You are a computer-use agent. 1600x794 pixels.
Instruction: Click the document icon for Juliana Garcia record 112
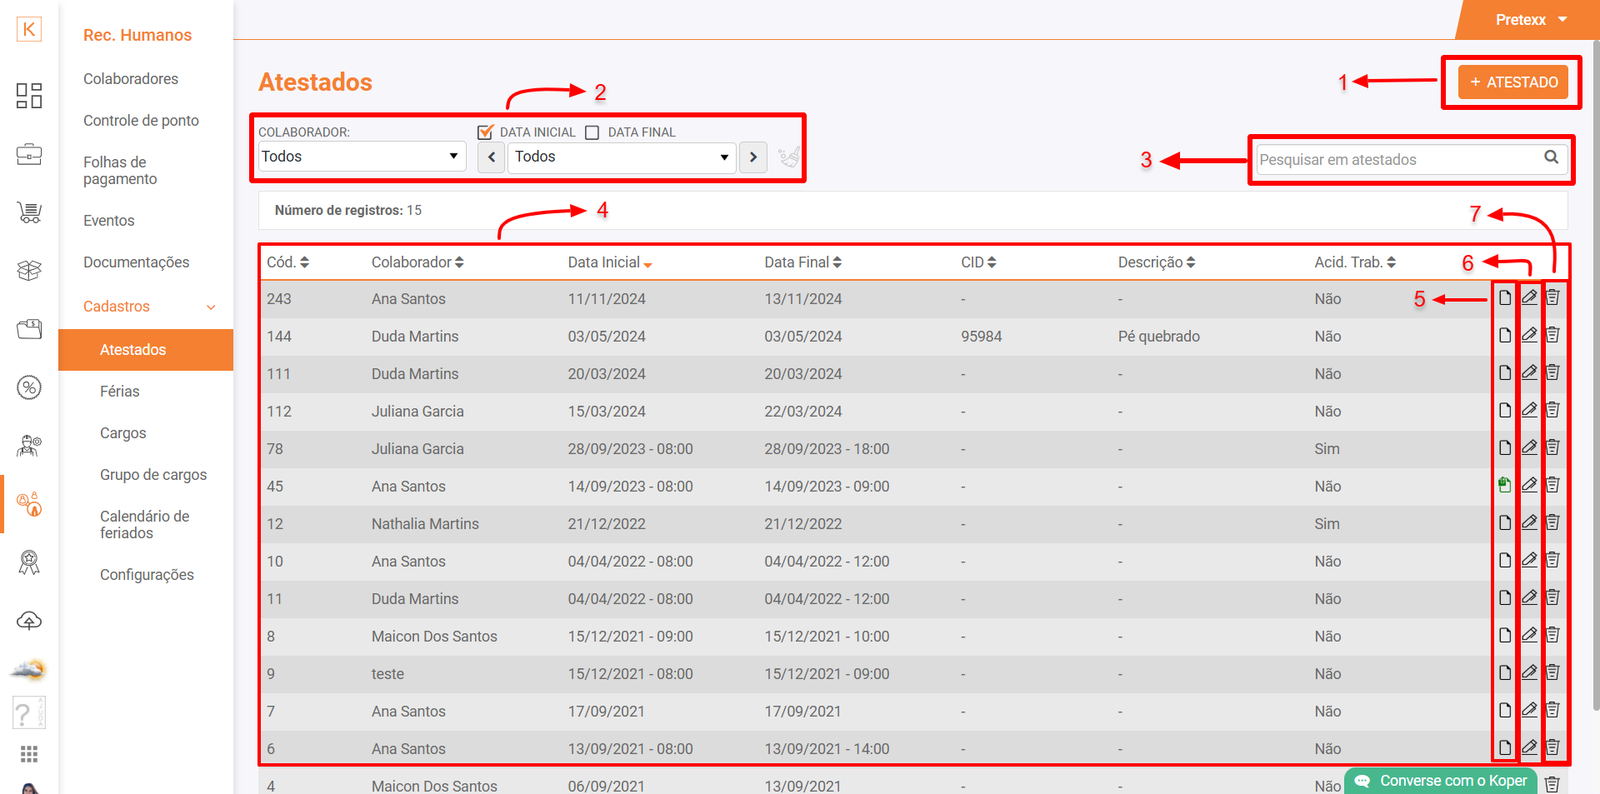point(1504,411)
